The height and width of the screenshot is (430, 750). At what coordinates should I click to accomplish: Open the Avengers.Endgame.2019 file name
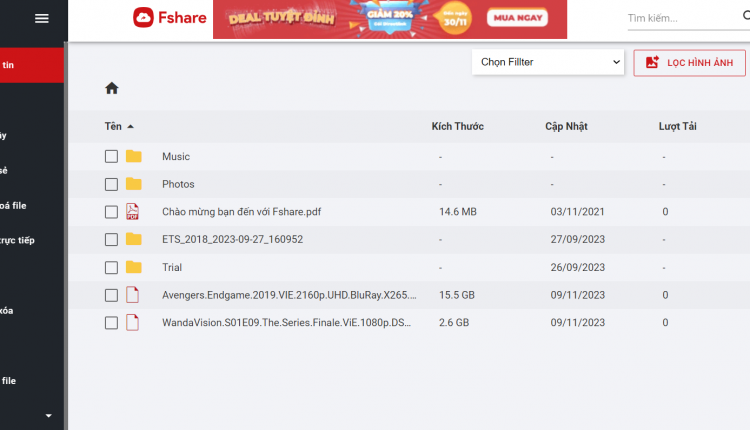tap(289, 295)
